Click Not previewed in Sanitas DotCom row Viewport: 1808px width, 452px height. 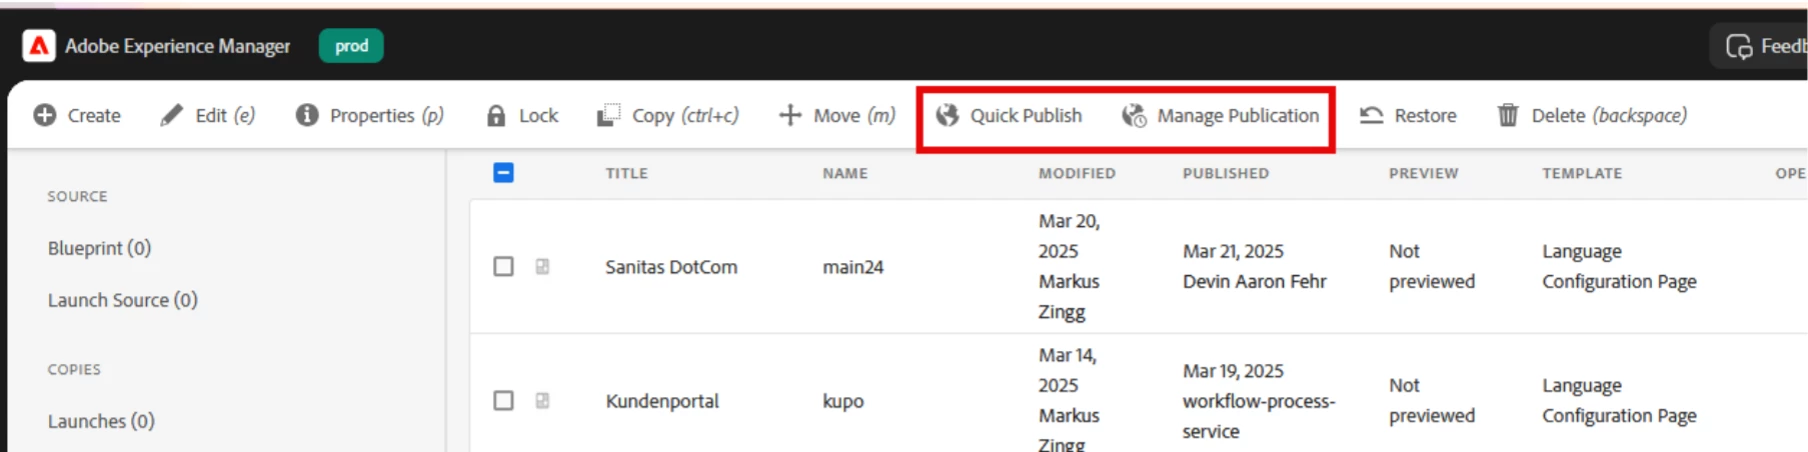(x=1432, y=266)
